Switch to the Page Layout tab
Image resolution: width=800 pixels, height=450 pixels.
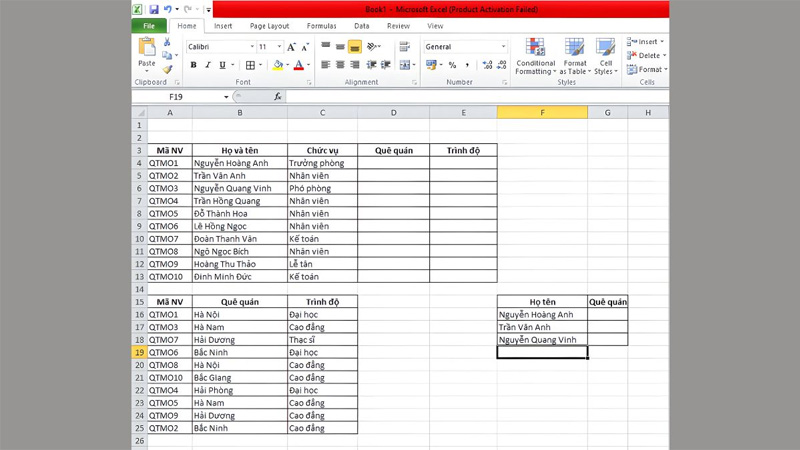point(269,26)
